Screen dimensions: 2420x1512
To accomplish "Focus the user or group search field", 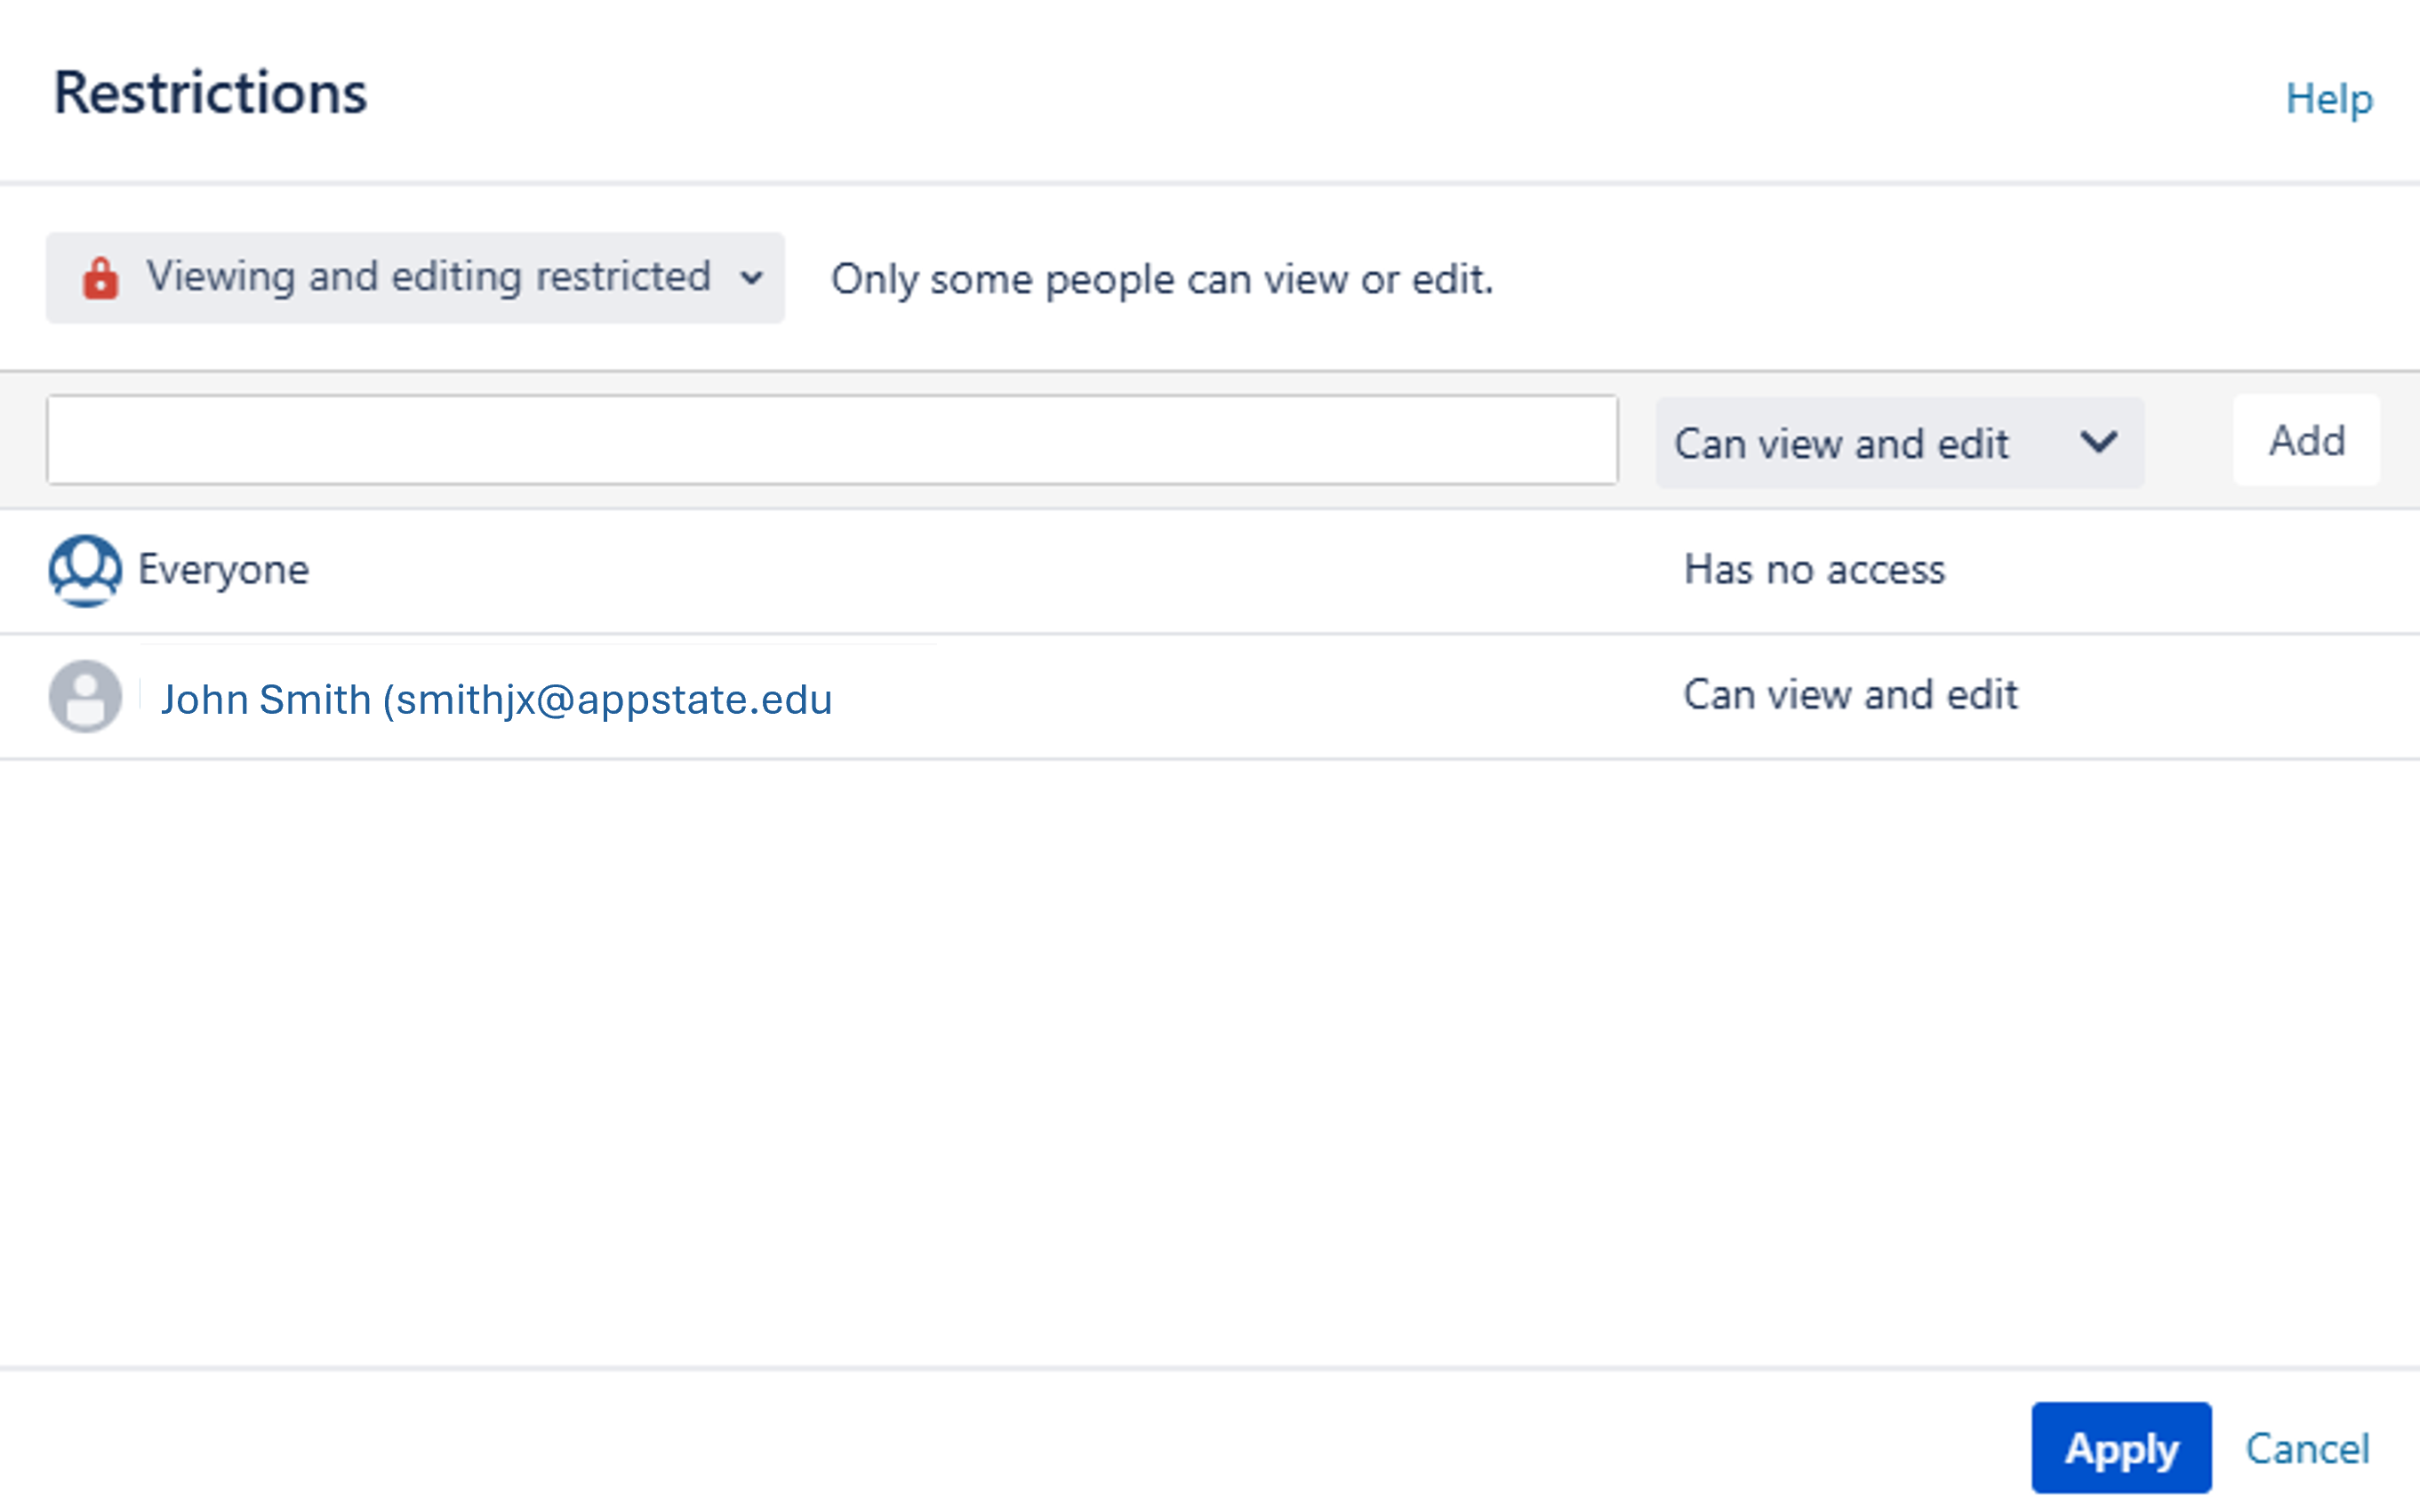I will point(831,440).
